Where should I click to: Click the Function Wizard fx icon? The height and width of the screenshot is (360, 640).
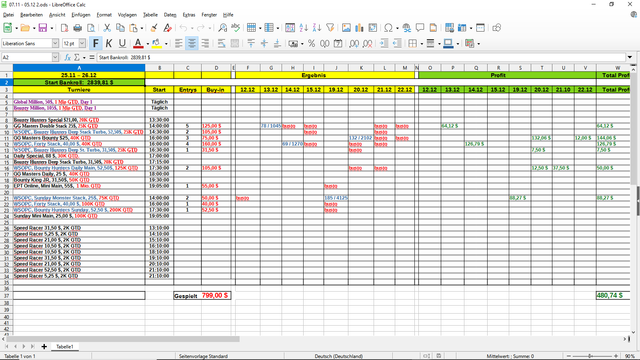tap(68, 58)
